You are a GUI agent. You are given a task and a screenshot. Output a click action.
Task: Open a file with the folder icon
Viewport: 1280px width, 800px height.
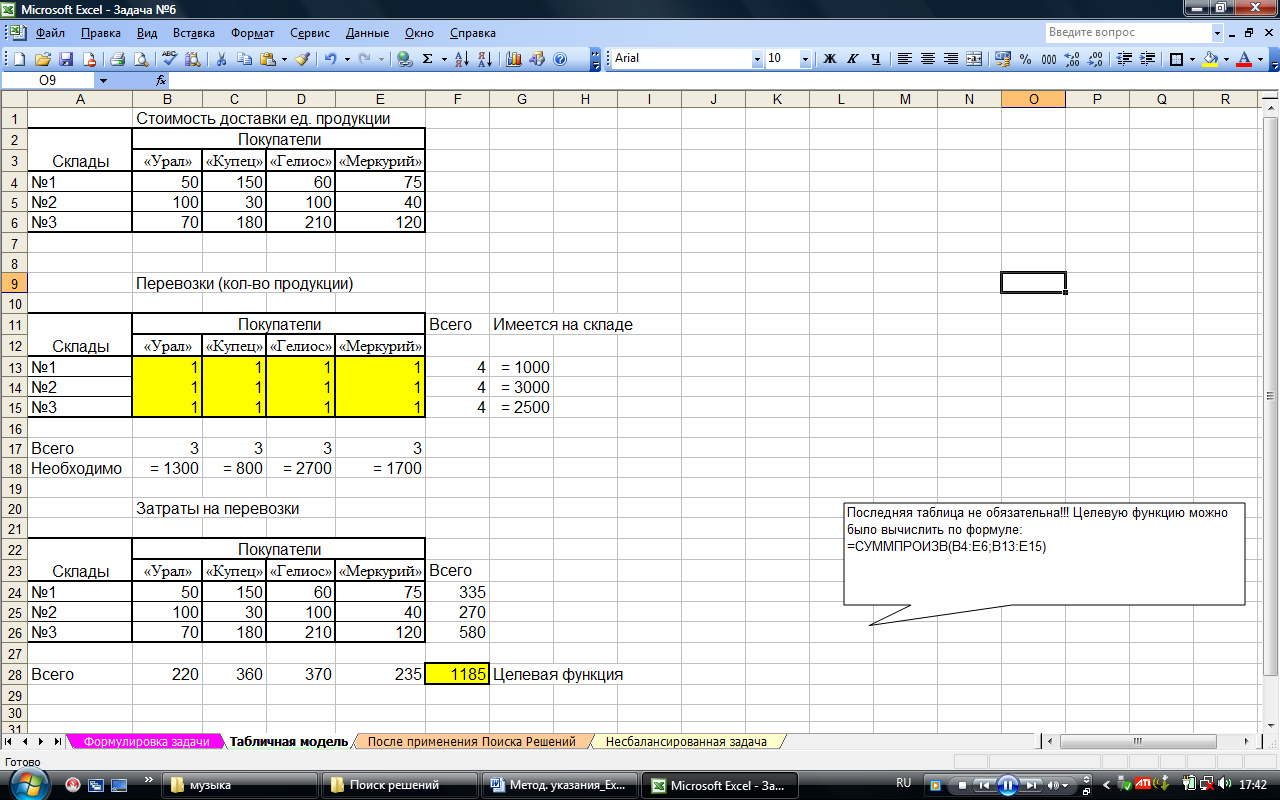click(43, 59)
